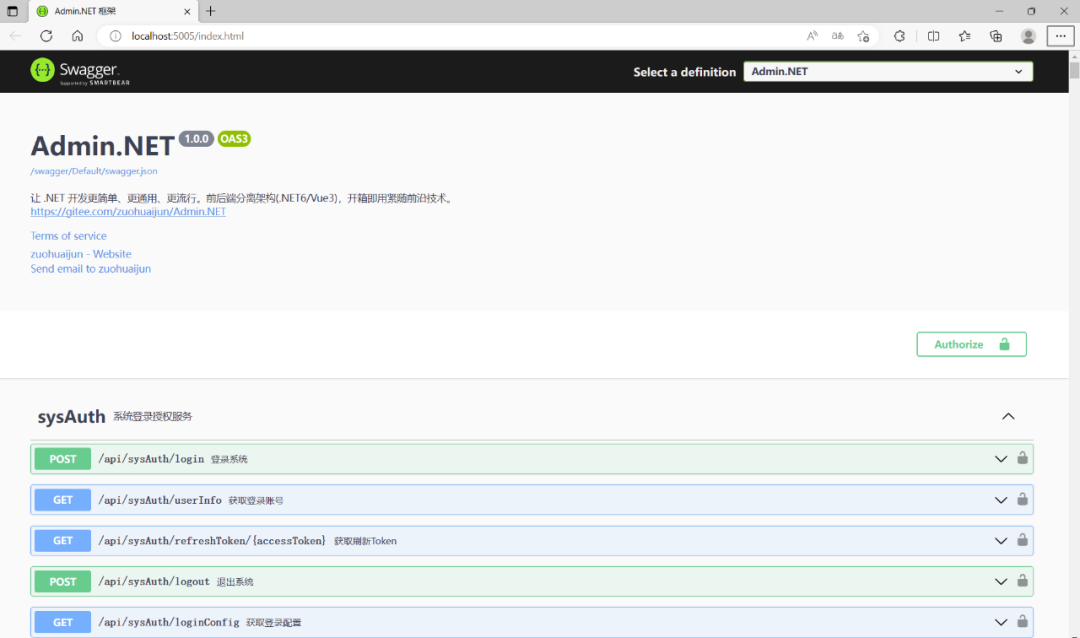The height and width of the screenshot is (638, 1080).
Task: Go to the browser home page icon
Action: click(x=77, y=36)
